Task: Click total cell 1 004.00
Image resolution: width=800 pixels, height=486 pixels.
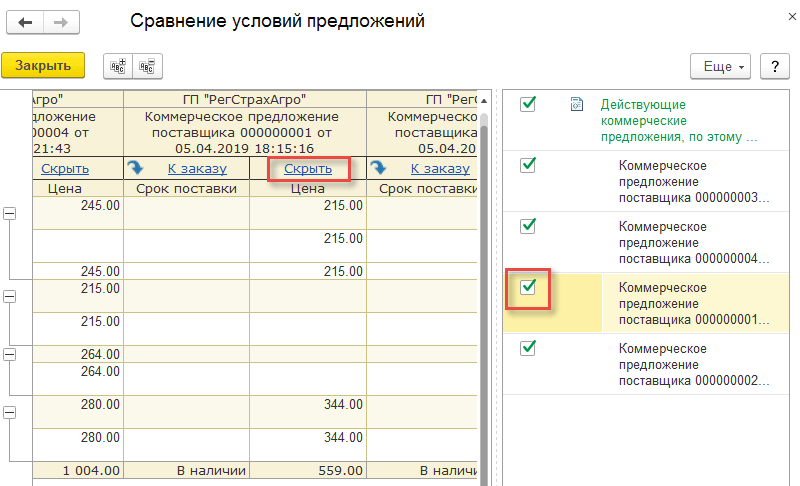Action: (x=78, y=470)
